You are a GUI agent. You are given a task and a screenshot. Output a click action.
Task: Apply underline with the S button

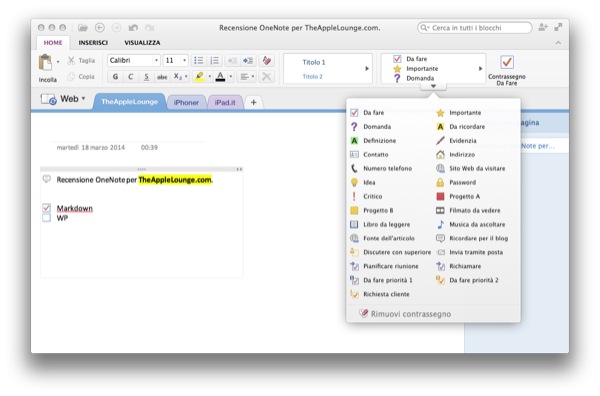click(x=146, y=77)
